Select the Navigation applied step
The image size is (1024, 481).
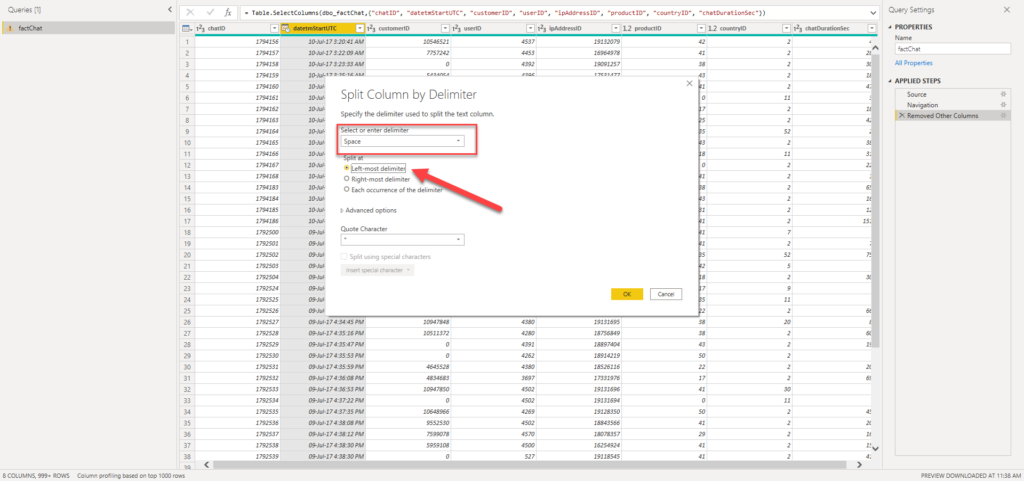922,105
